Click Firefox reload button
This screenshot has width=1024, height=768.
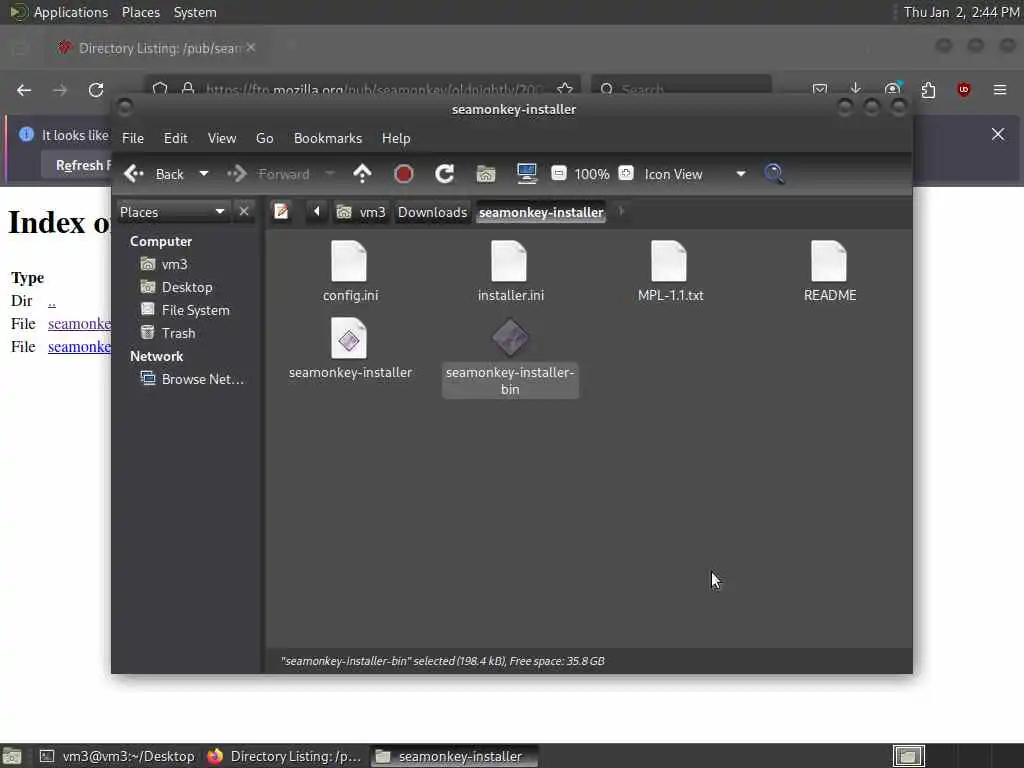[x=96, y=89]
